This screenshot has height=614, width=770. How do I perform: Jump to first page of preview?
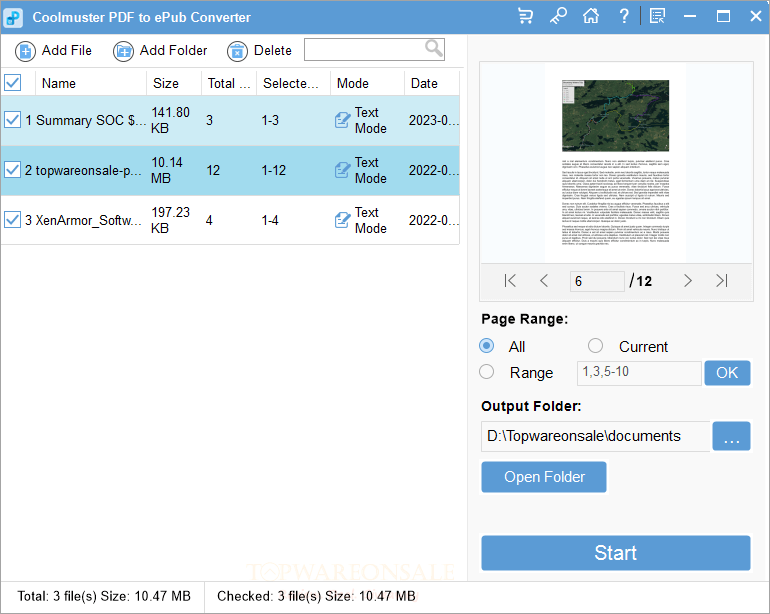[x=510, y=281]
